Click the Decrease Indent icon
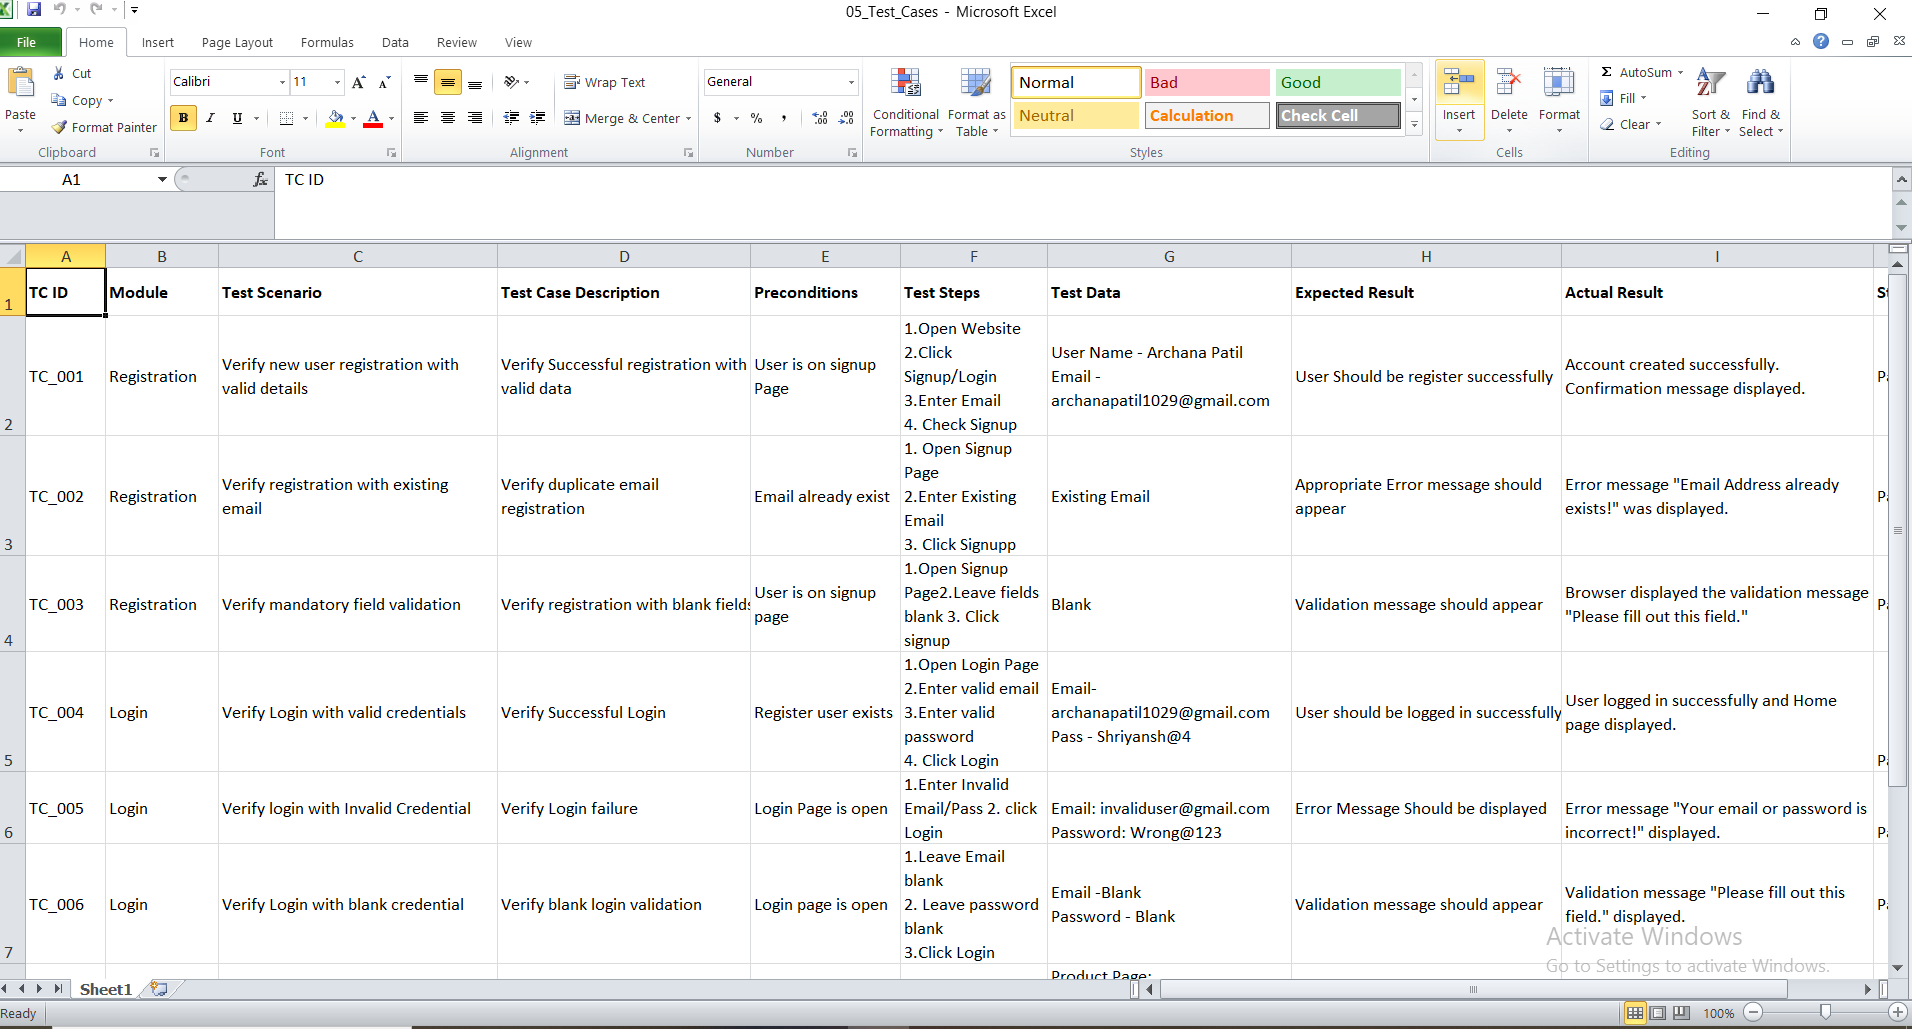The height and width of the screenshot is (1029, 1912). click(x=511, y=118)
